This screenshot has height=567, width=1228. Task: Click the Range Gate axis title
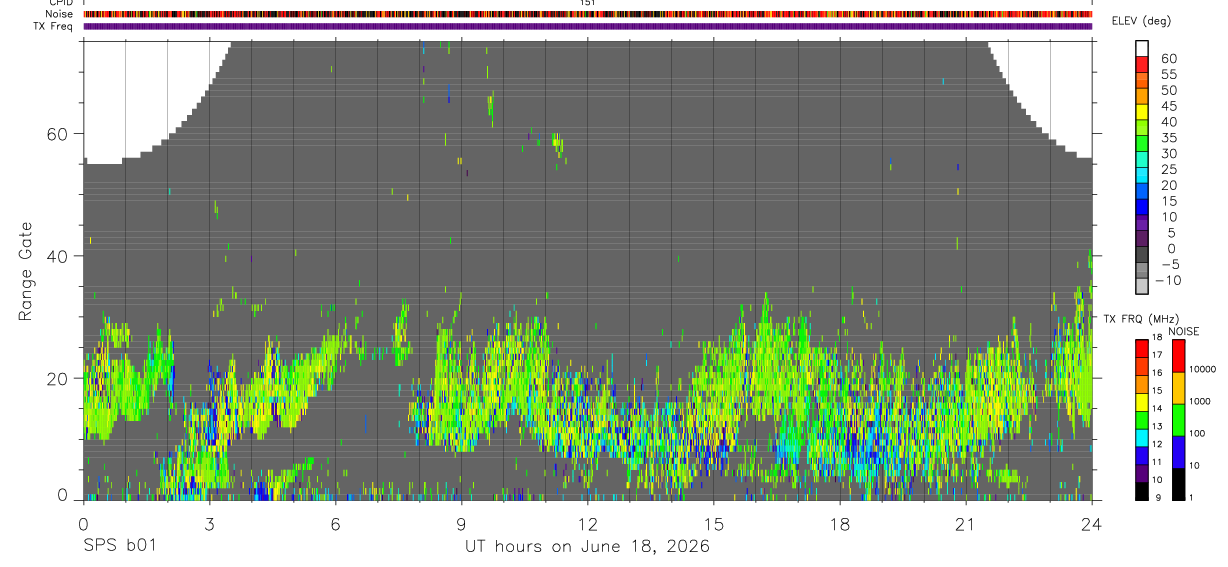pos(26,271)
